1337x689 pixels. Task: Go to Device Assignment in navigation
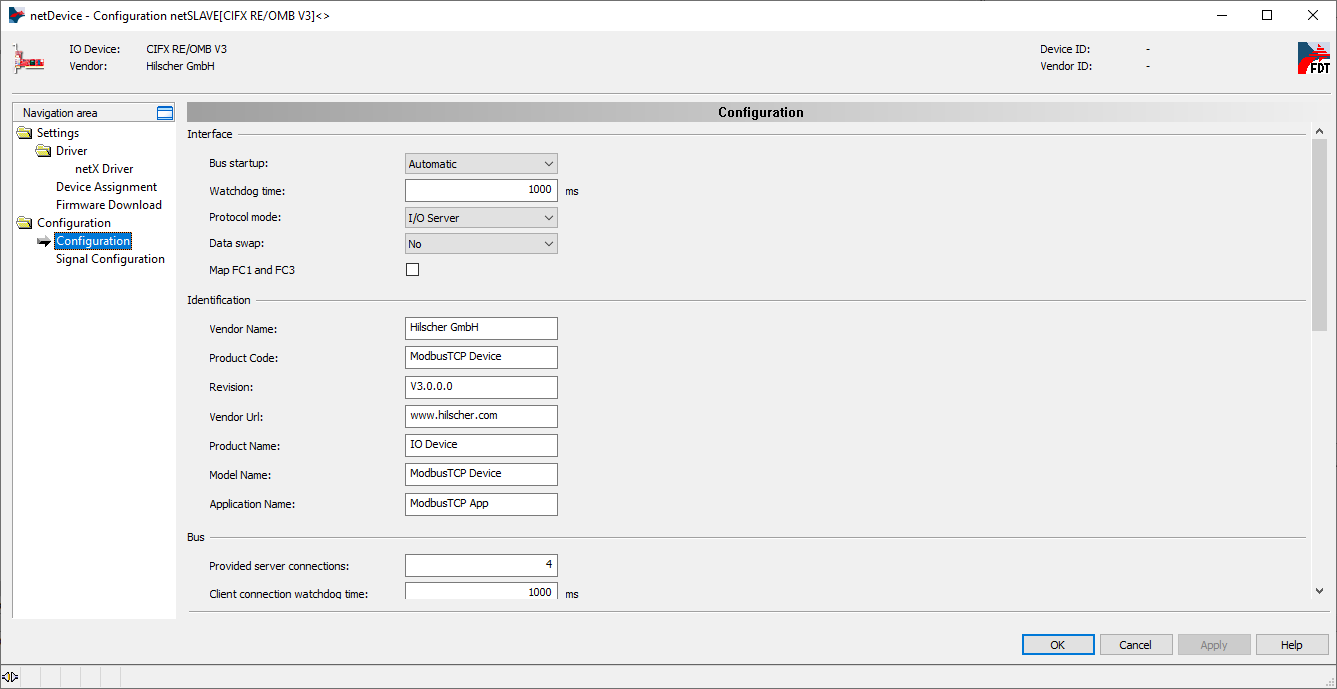click(x=106, y=187)
